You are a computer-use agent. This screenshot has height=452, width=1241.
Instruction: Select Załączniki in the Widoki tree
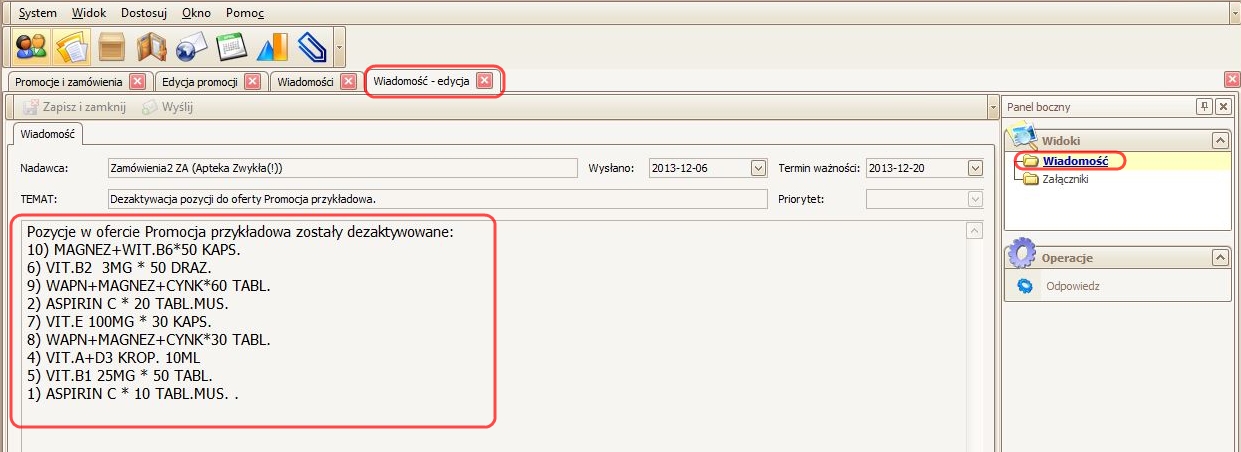[1065, 179]
